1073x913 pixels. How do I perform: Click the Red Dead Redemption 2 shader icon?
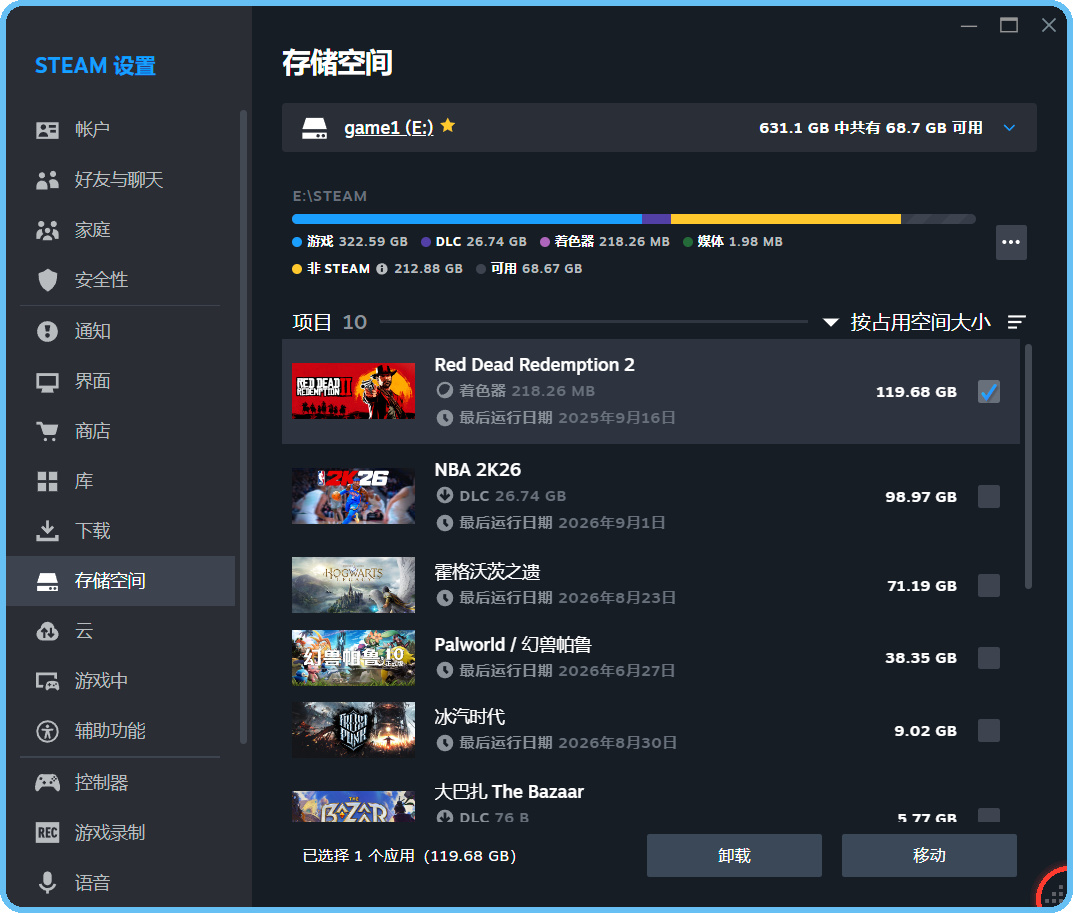(445, 391)
